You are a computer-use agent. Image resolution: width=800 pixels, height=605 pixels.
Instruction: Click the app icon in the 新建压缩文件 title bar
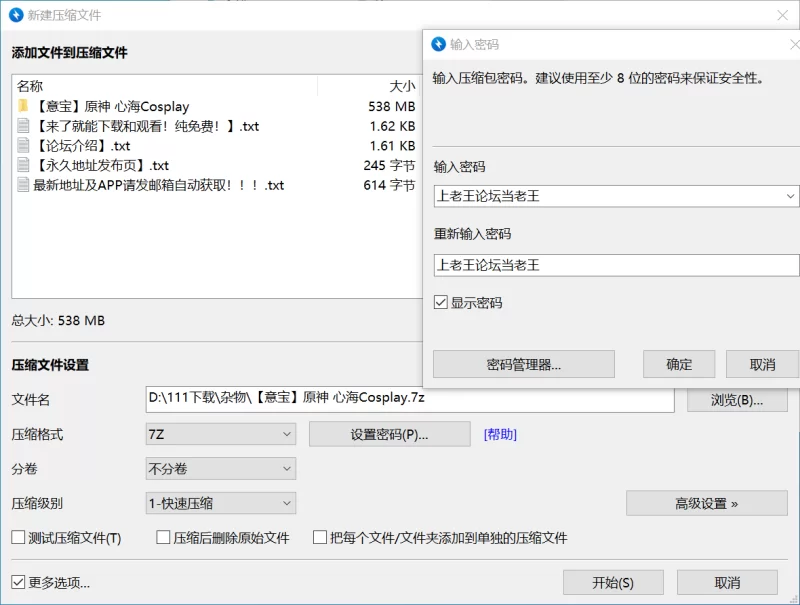pyautogui.click(x=15, y=15)
